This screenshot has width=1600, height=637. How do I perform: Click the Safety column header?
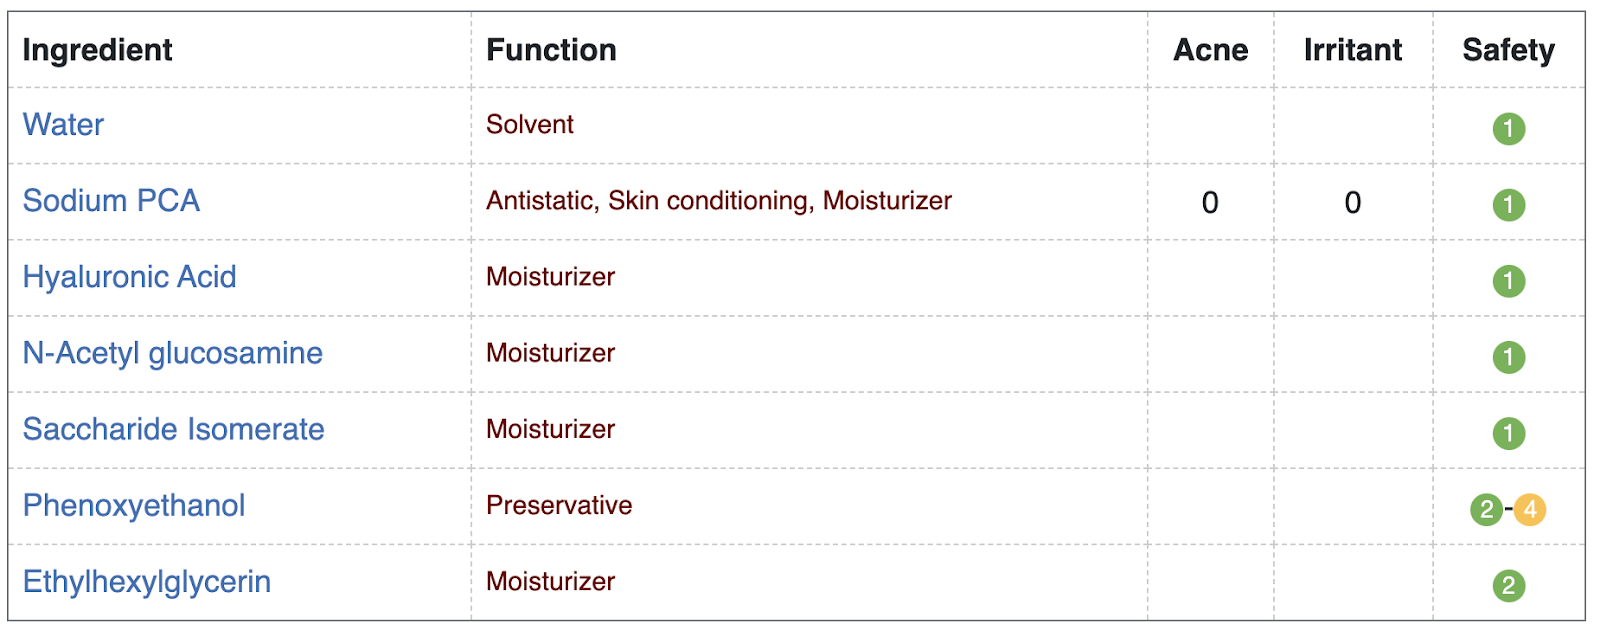1508,50
